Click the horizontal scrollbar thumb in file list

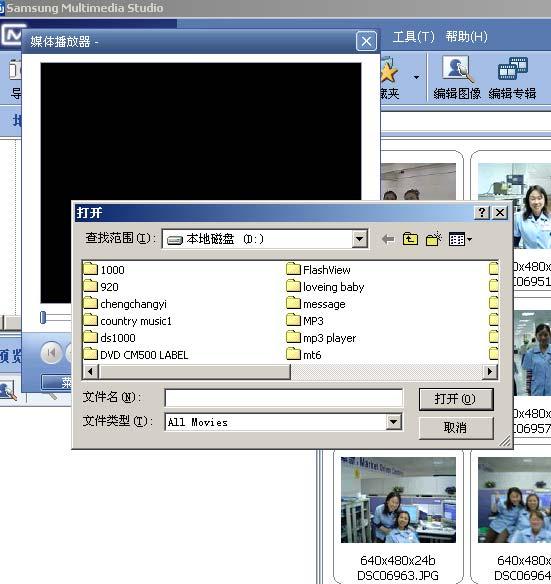pyautogui.click(x=194, y=371)
